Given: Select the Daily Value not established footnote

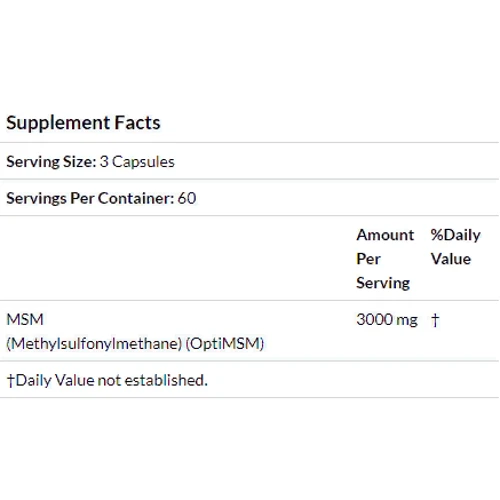Looking at the screenshot, I should [107, 380].
